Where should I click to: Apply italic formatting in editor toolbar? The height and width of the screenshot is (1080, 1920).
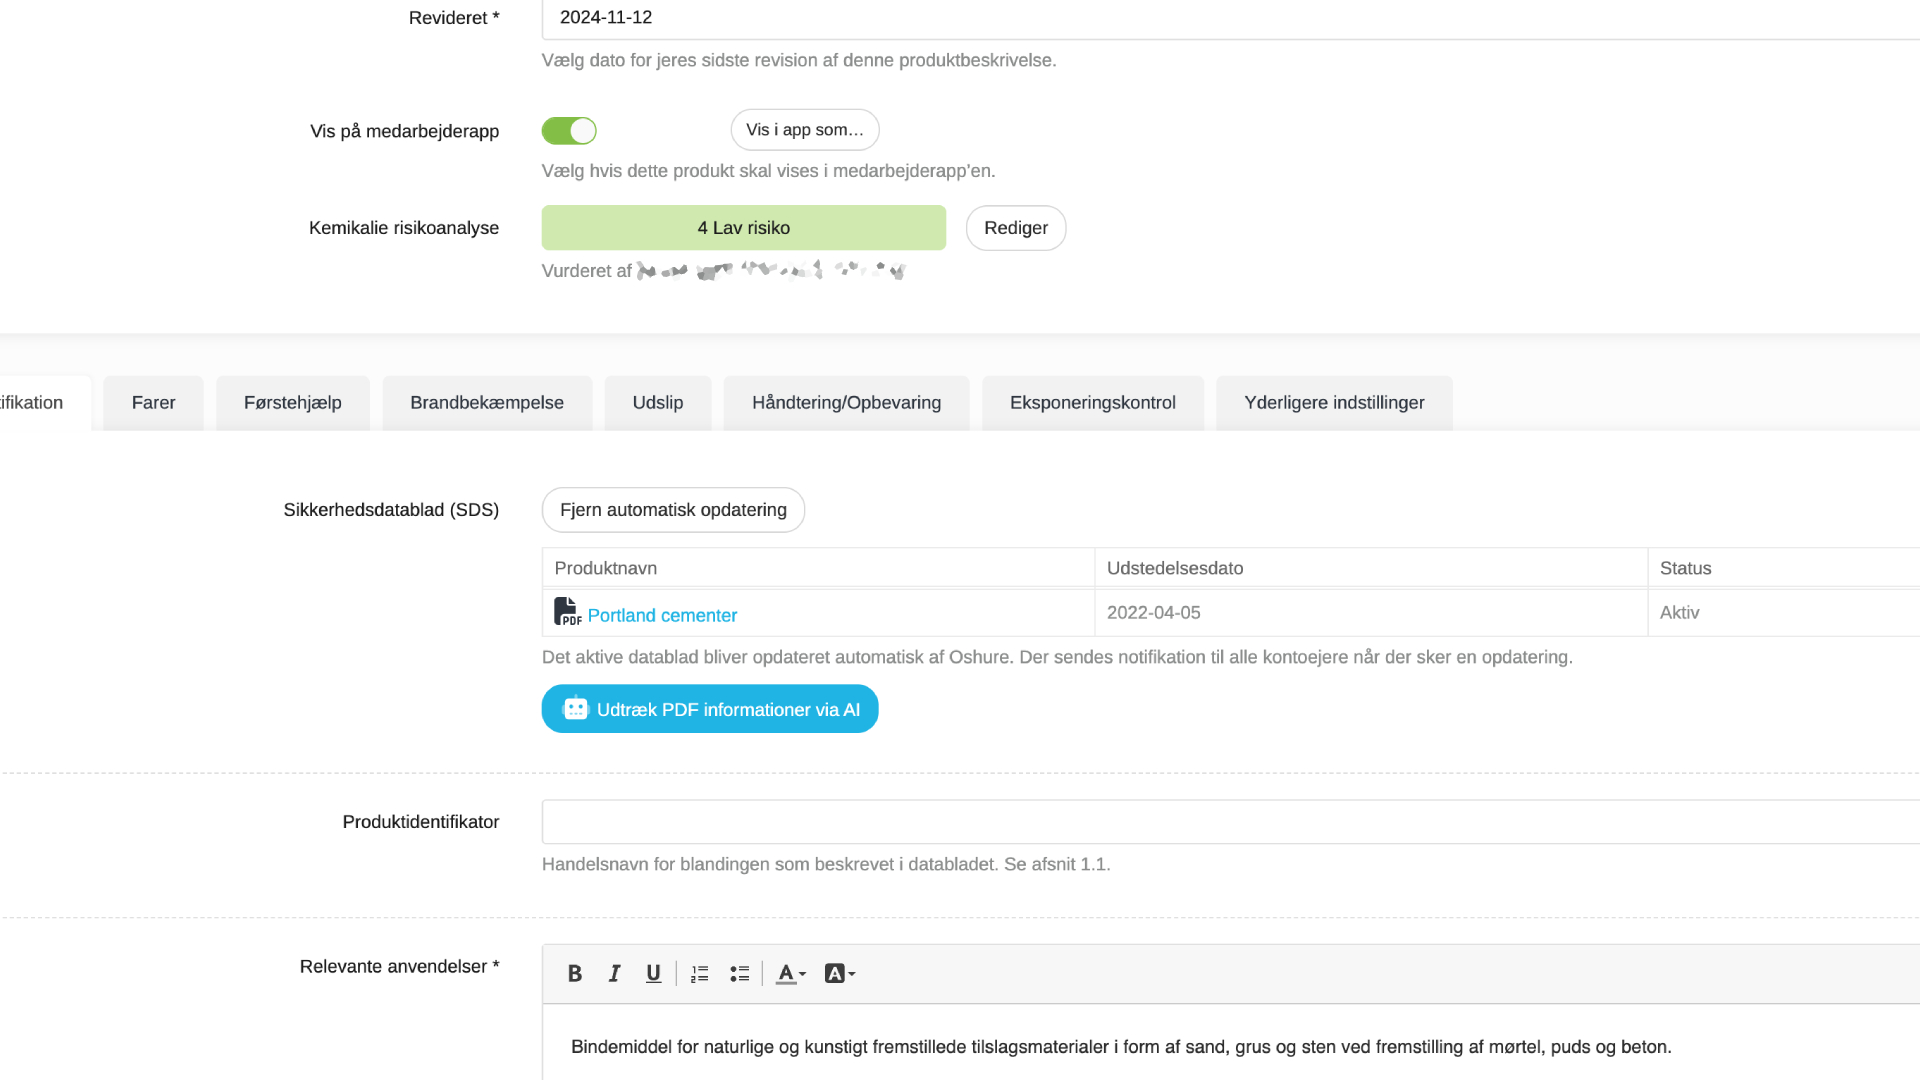[x=614, y=973]
